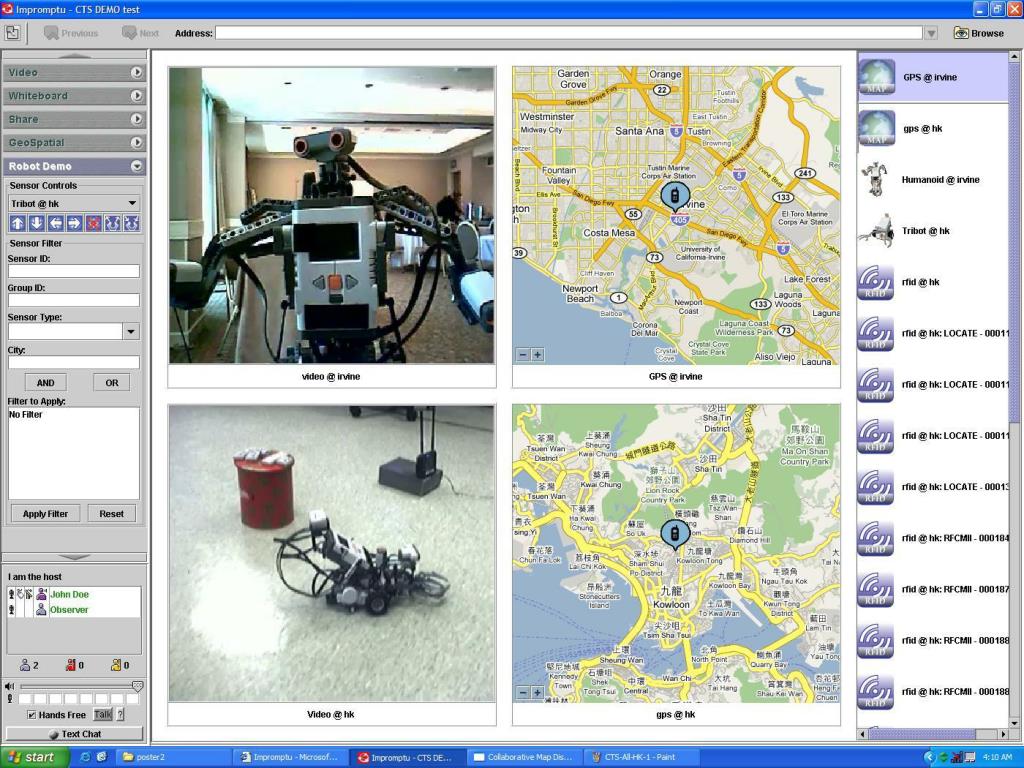The width and height of the screenshot is (1024, 768).
Task: Click the raised-hand icon next to John Doe
Action: click(x=20, y=594)
